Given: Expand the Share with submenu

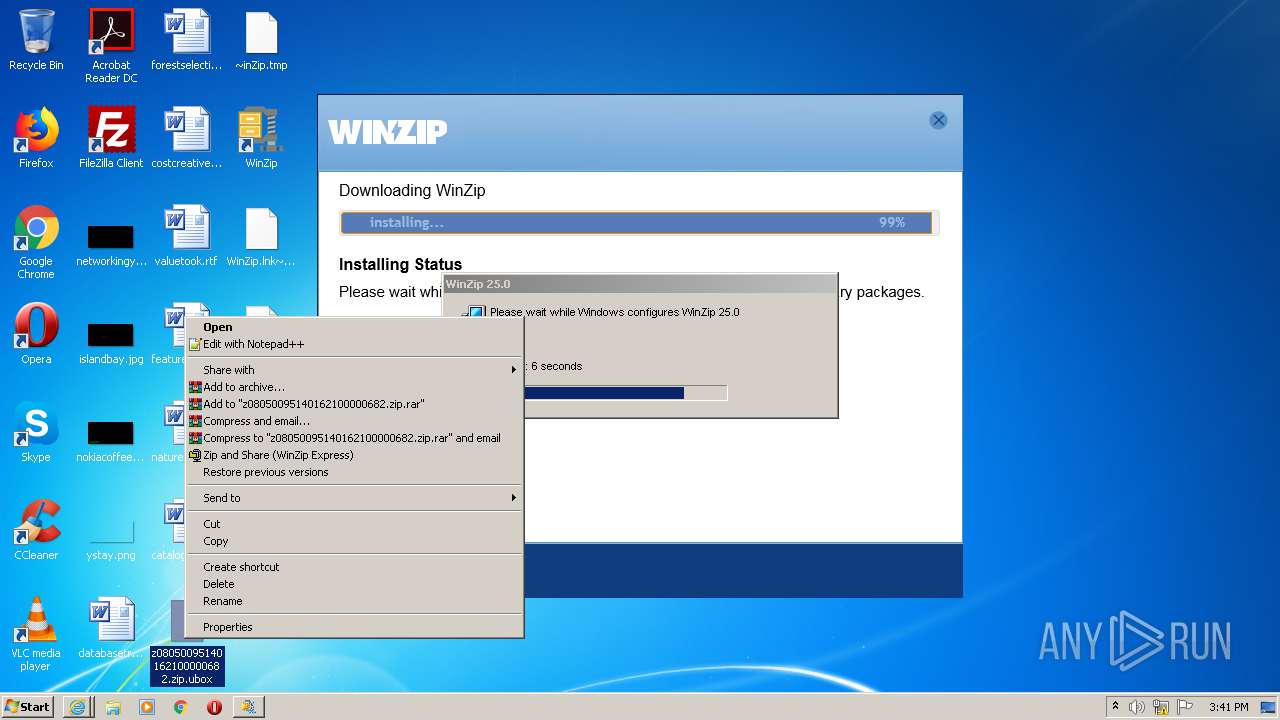Looking at the screenshot, I should coord(354,370).
